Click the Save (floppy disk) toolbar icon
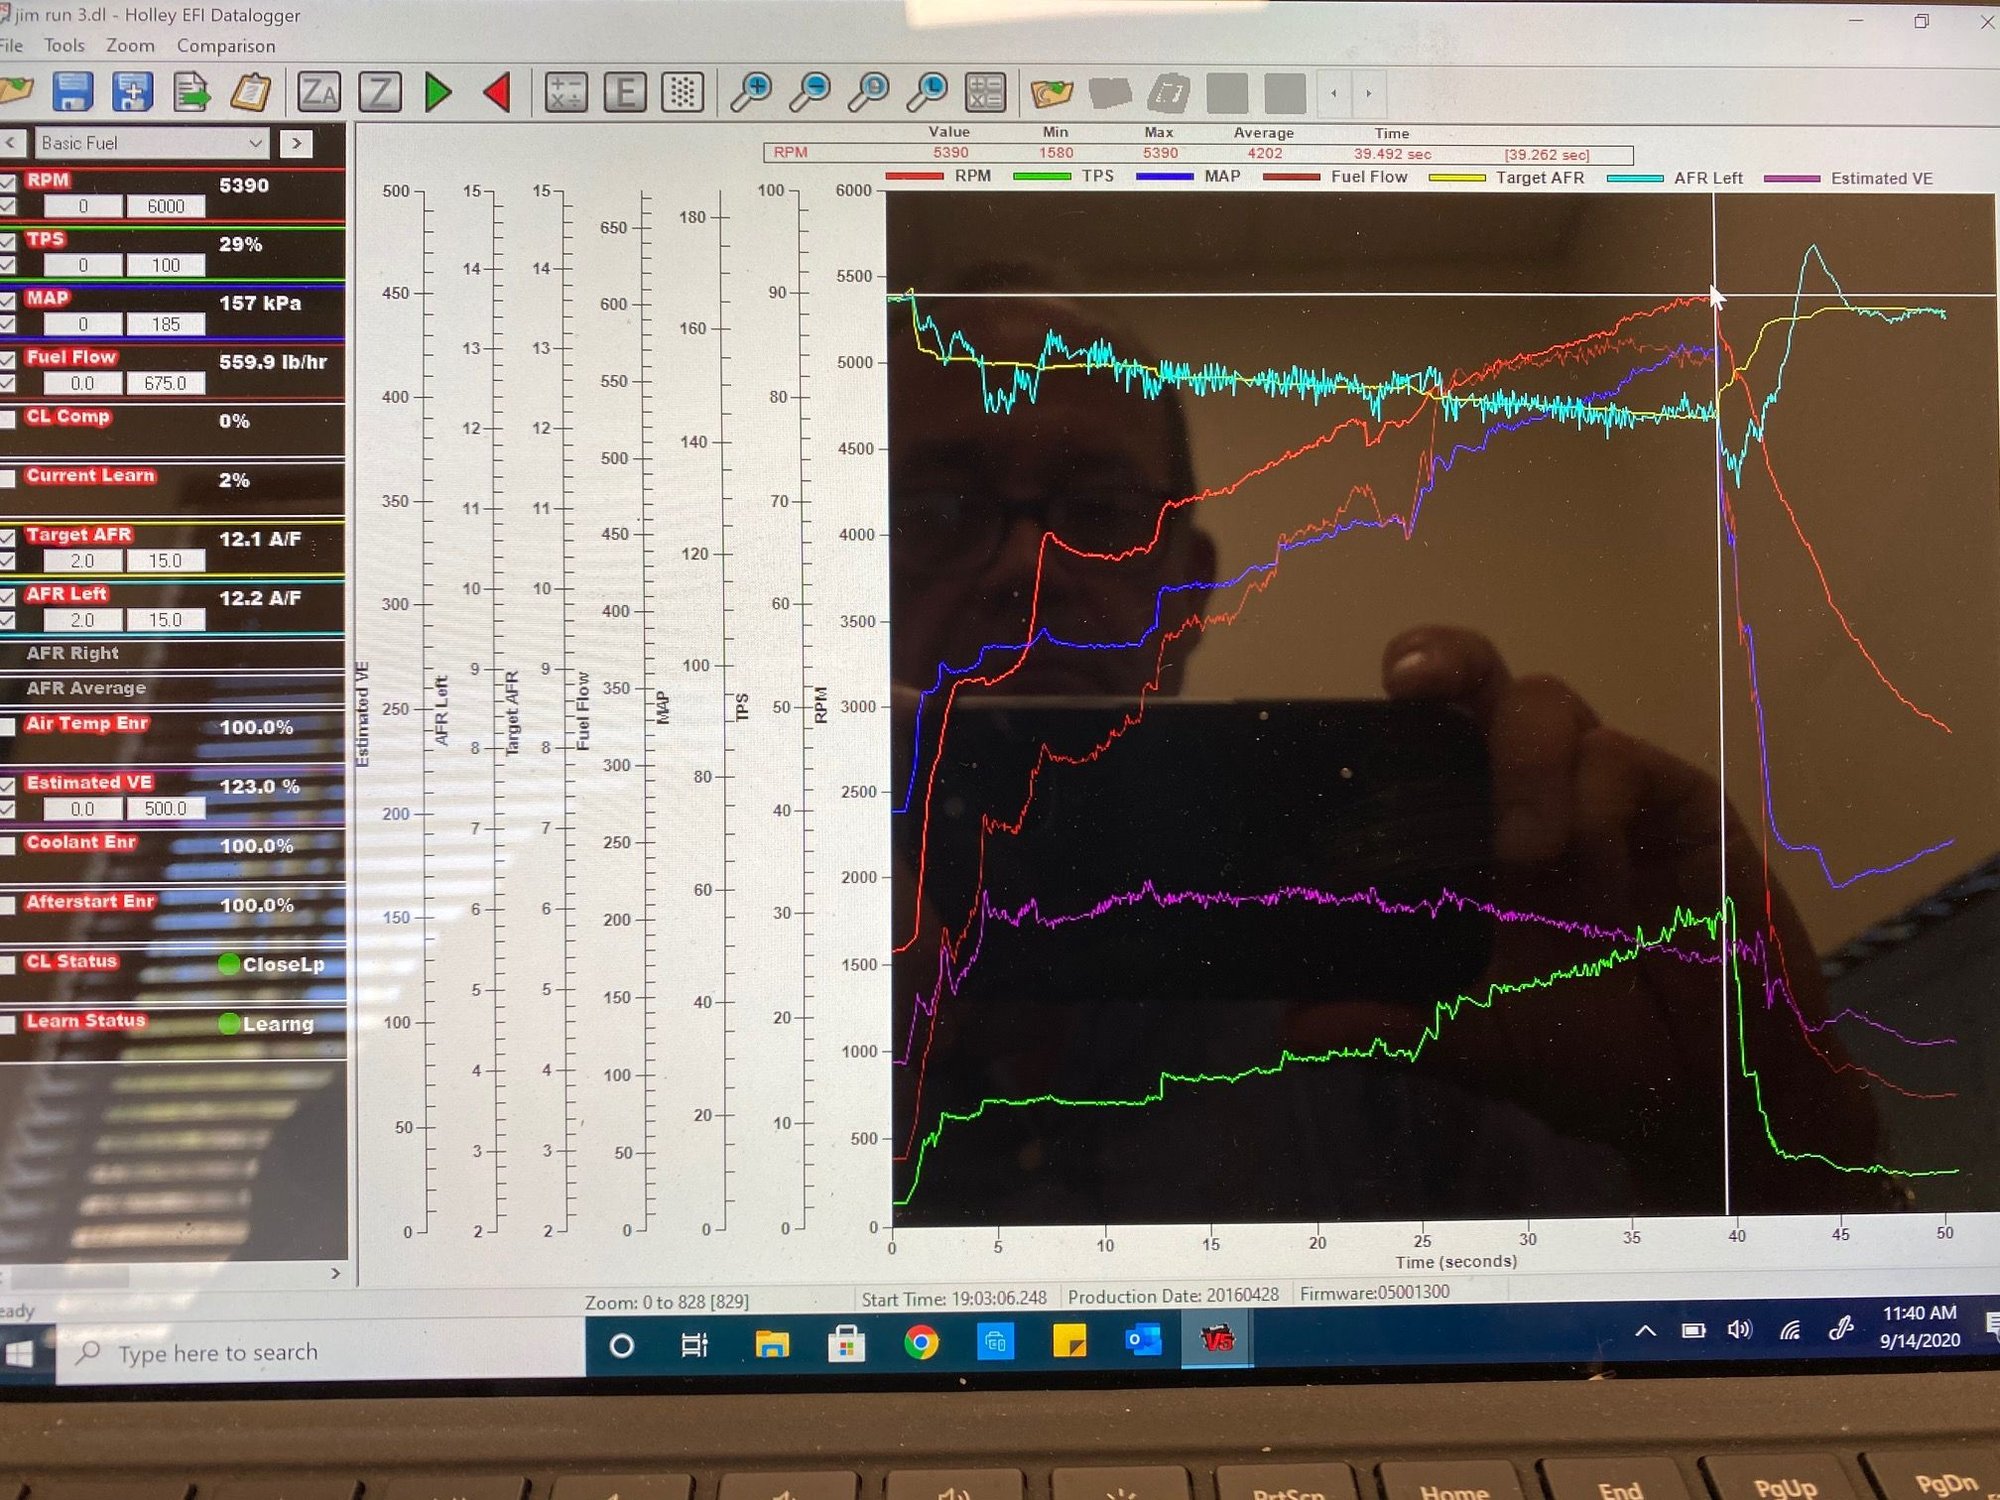2000x1500 pixels. coord(73,92)
